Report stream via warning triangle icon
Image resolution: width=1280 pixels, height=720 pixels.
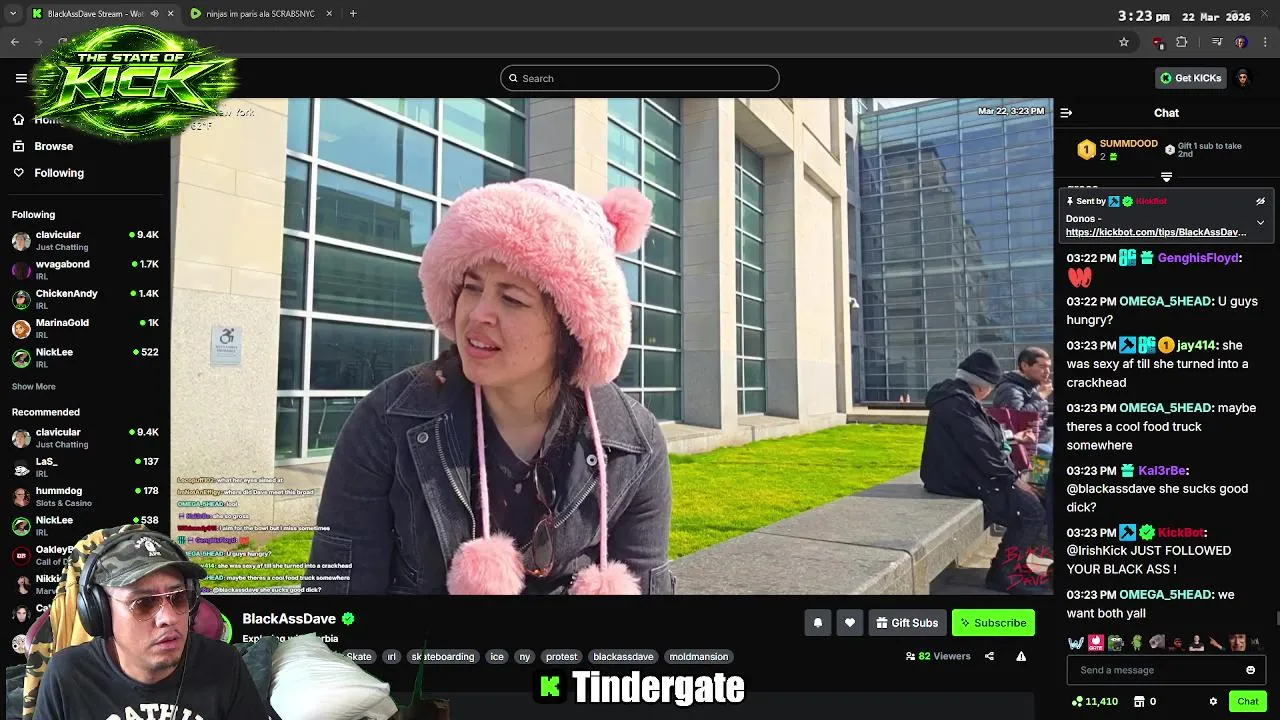[1021, 656]
